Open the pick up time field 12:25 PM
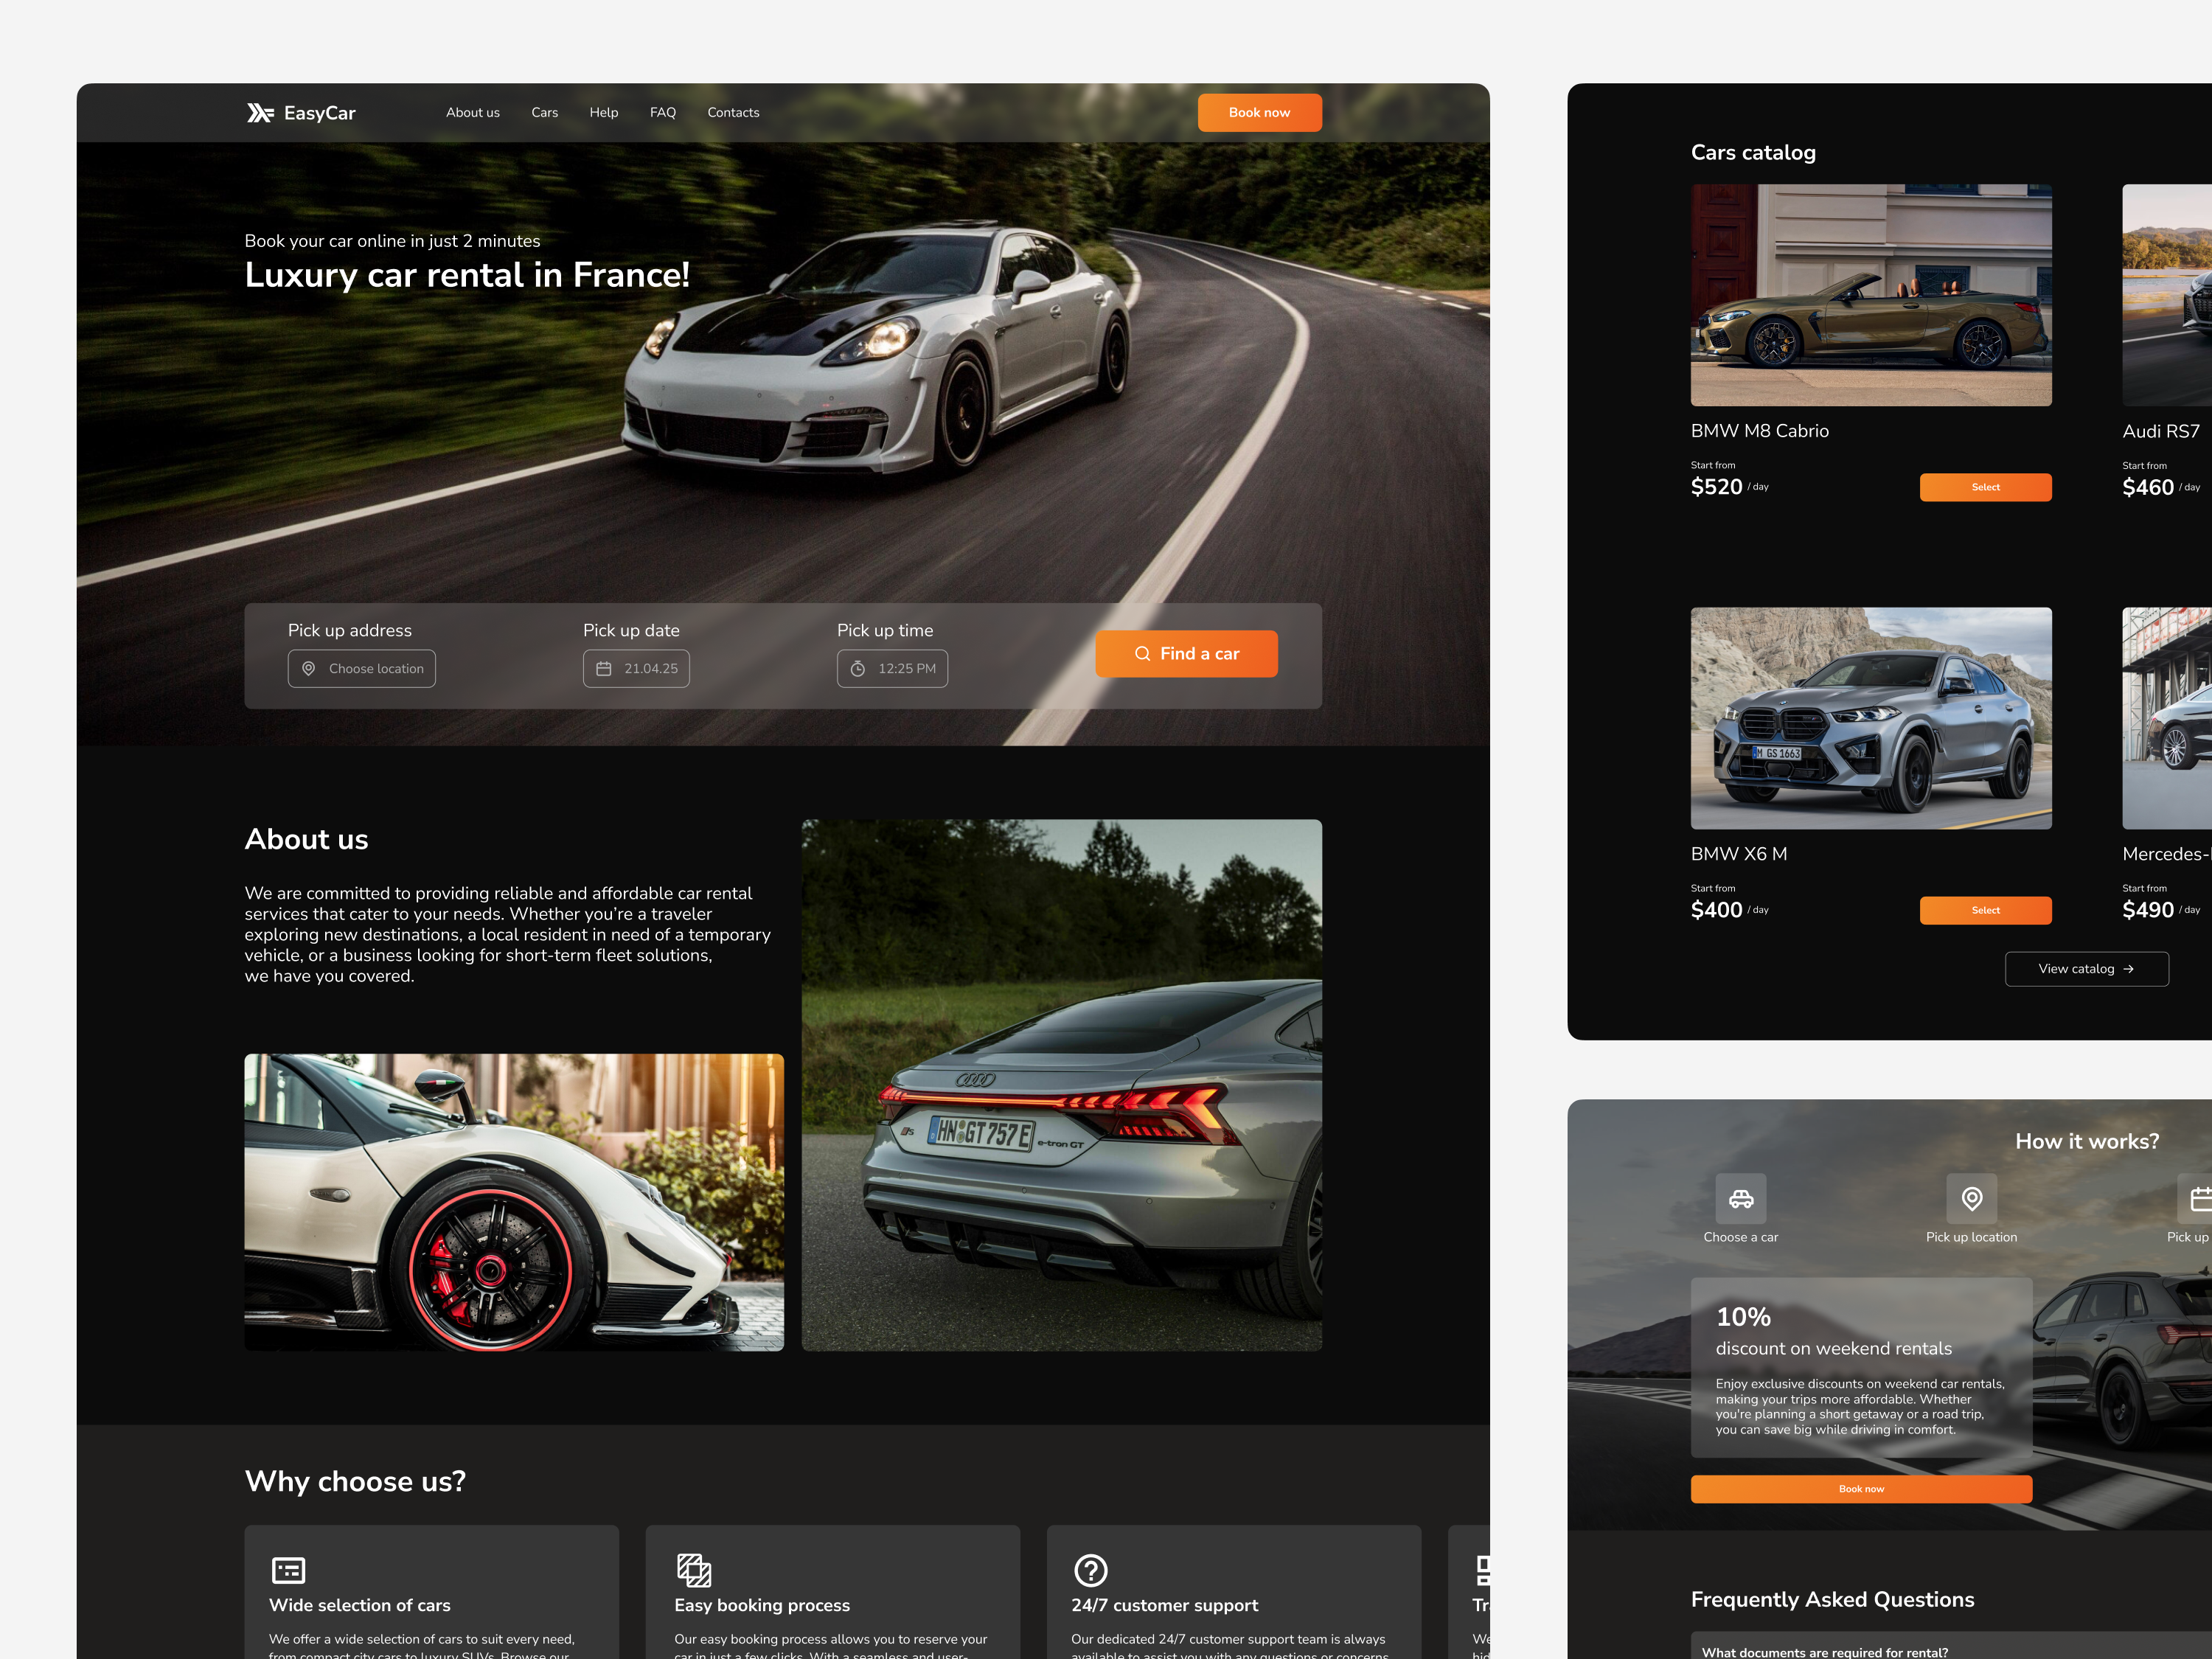Image resolution: width=2212 pixels, height=1659 pixels. tap(892, 668)
